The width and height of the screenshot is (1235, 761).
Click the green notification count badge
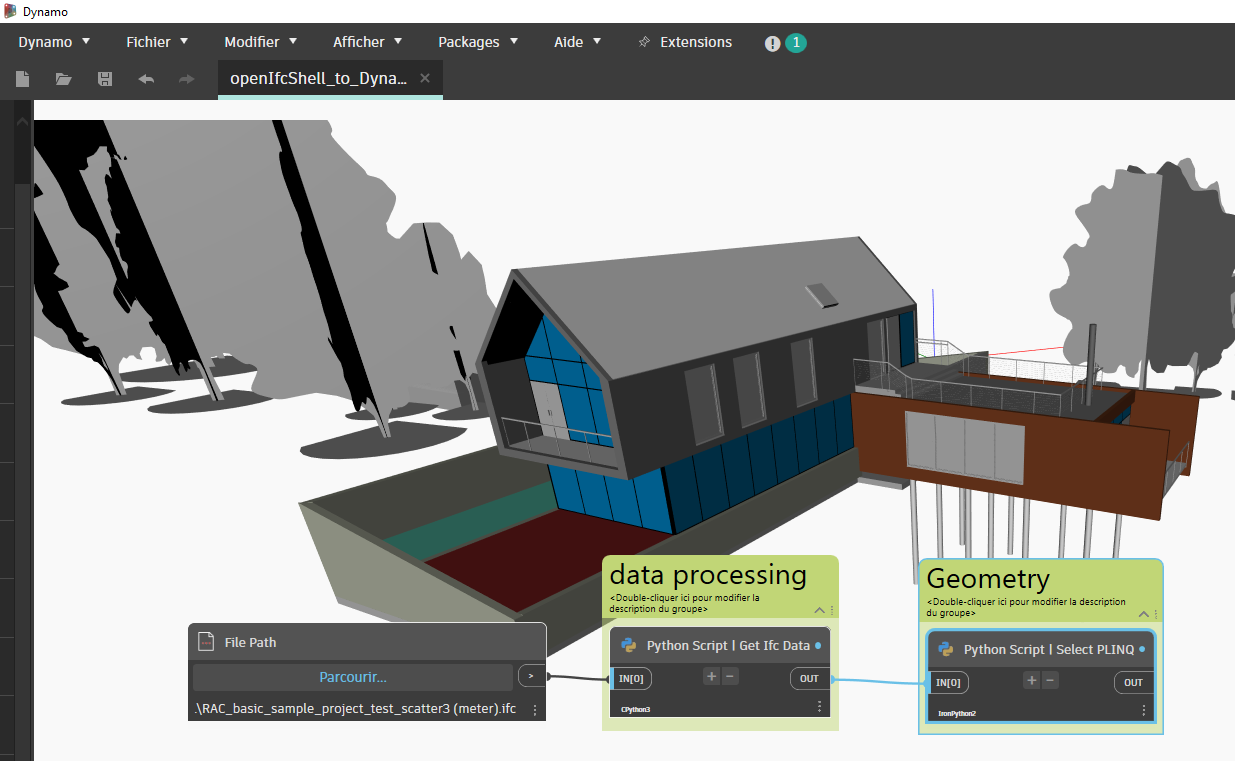tap(796, 43)
